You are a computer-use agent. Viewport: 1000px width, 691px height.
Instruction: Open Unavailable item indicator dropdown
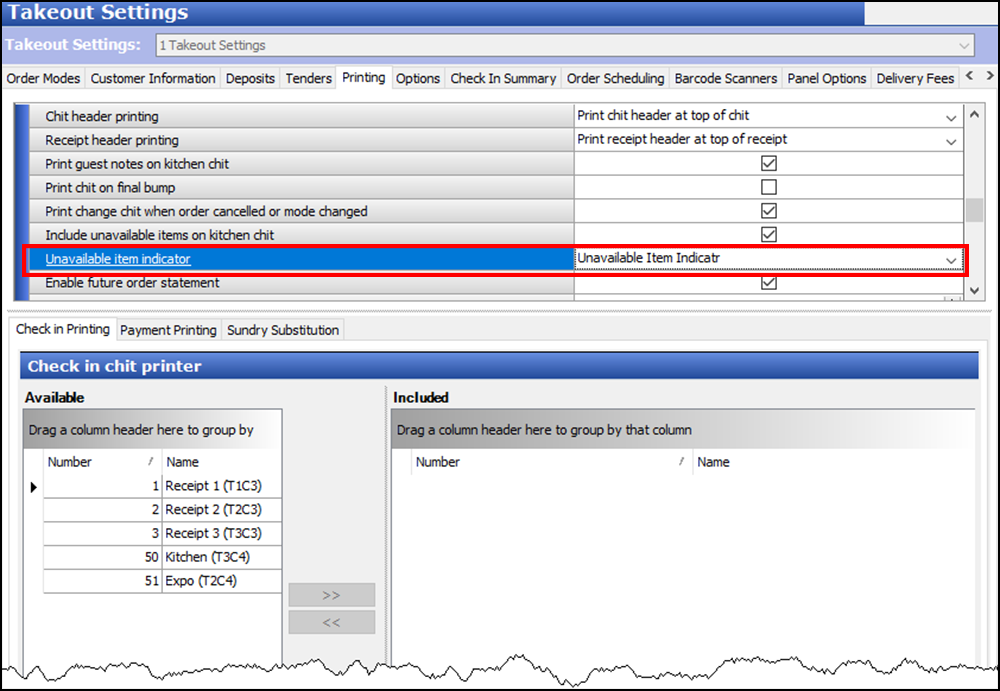[x=951, y=260]
